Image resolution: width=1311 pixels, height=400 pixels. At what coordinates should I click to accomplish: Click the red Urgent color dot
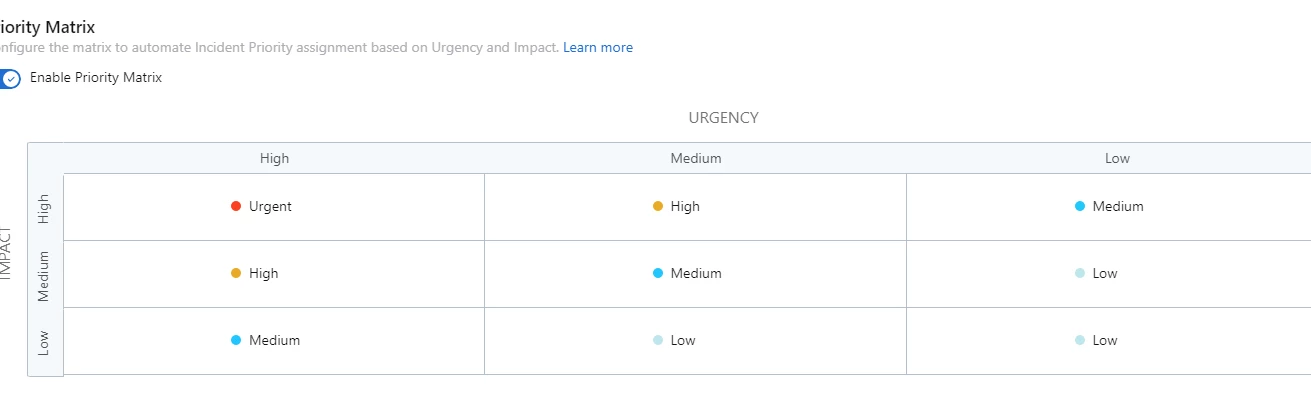coord(236,207)
